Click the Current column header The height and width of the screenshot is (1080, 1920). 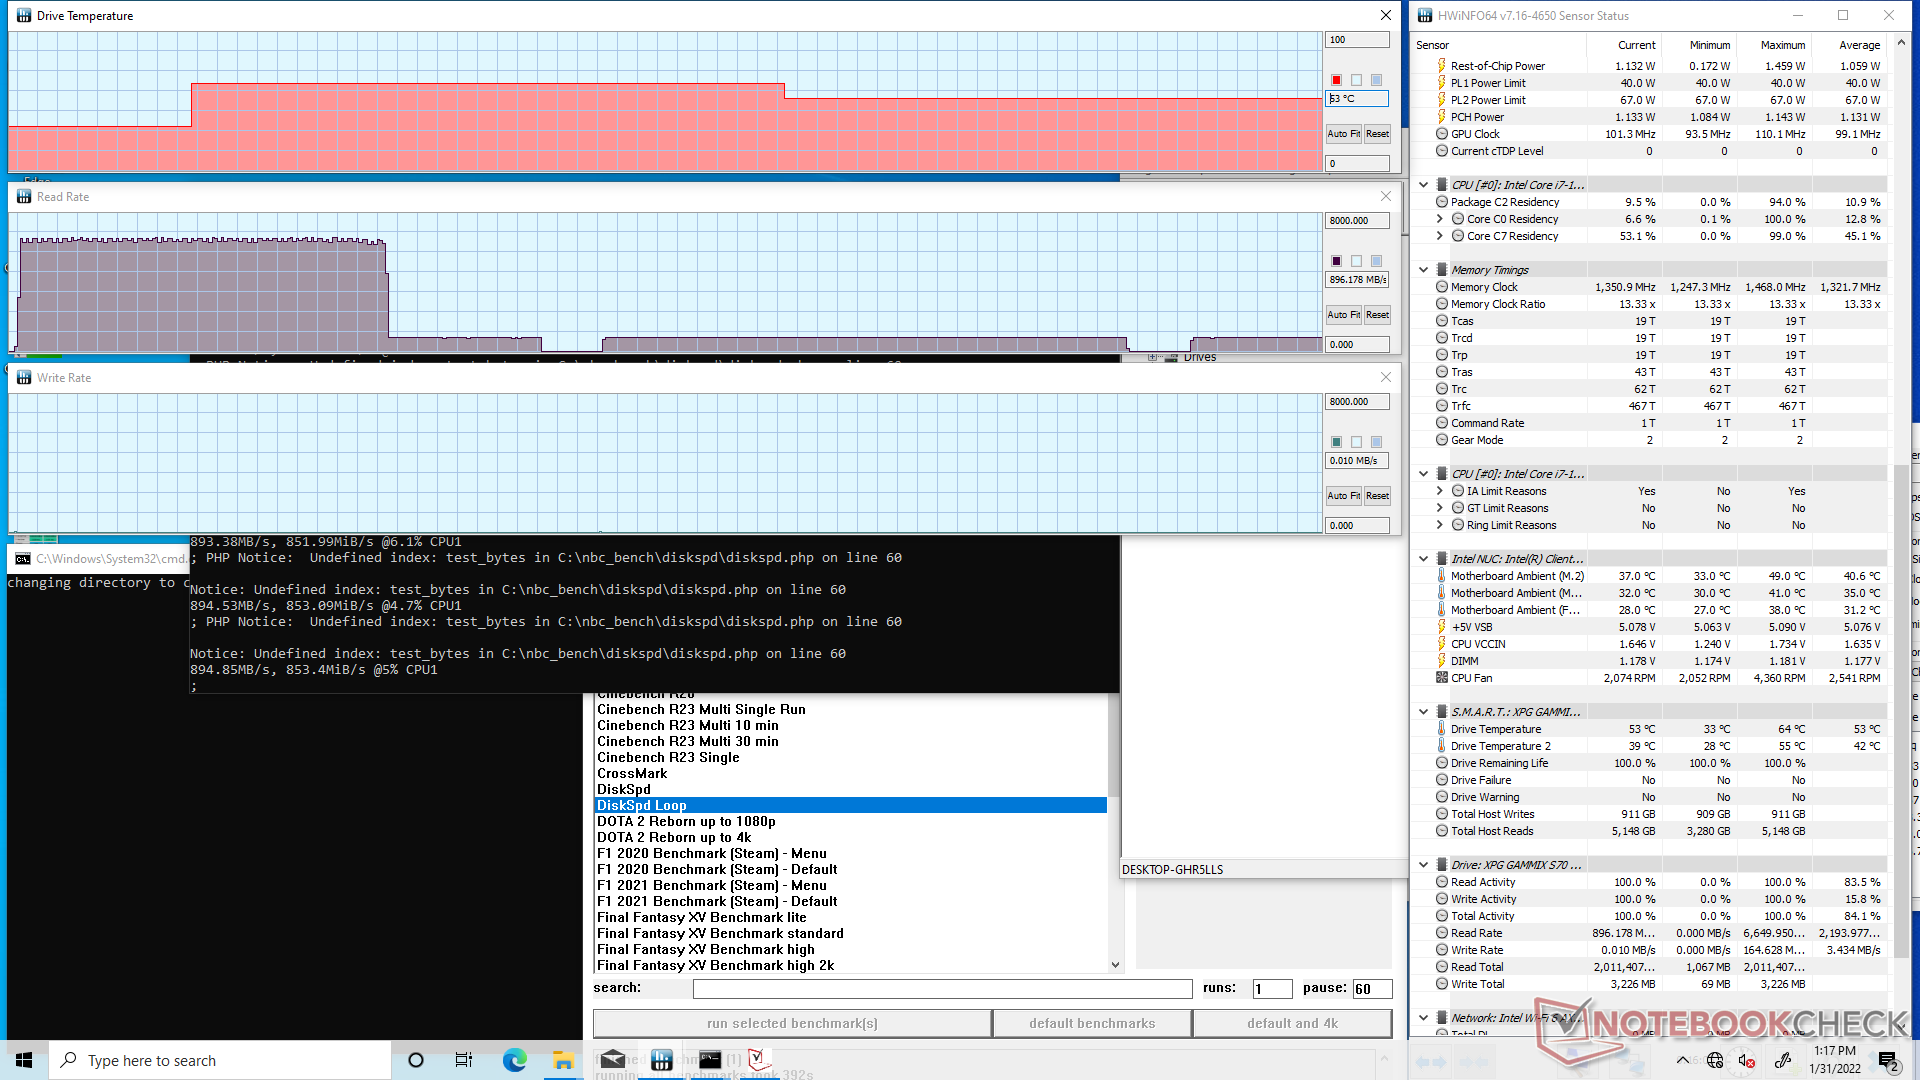click(1636, 45)
